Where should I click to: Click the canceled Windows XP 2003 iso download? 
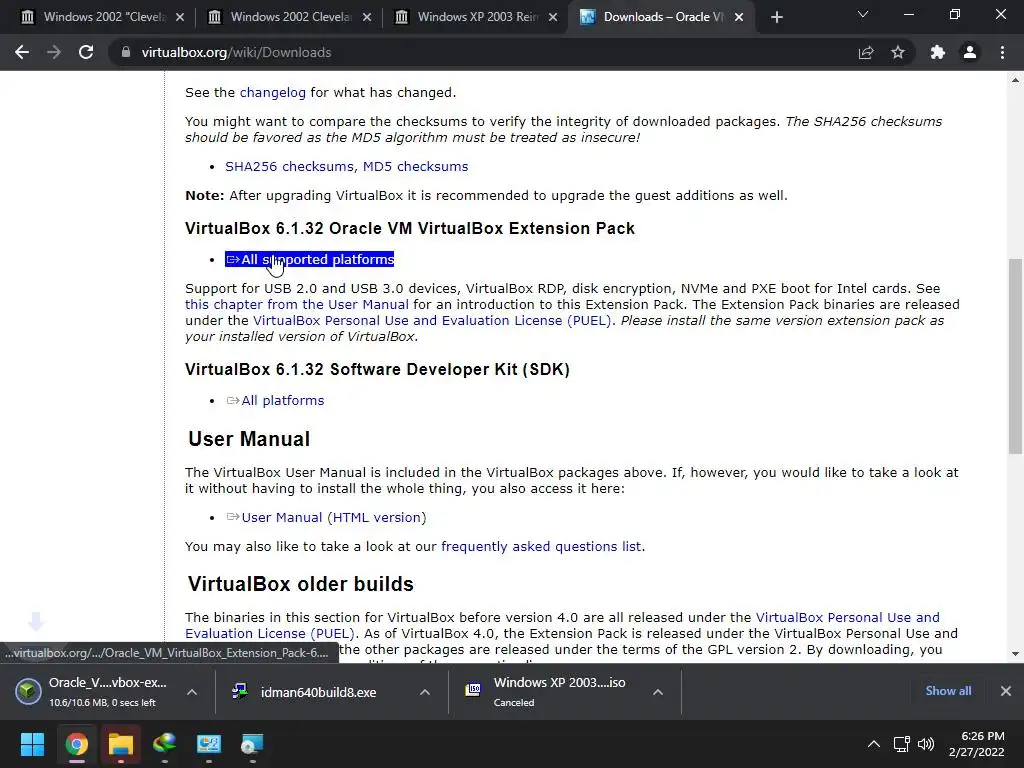pos(545,692)
